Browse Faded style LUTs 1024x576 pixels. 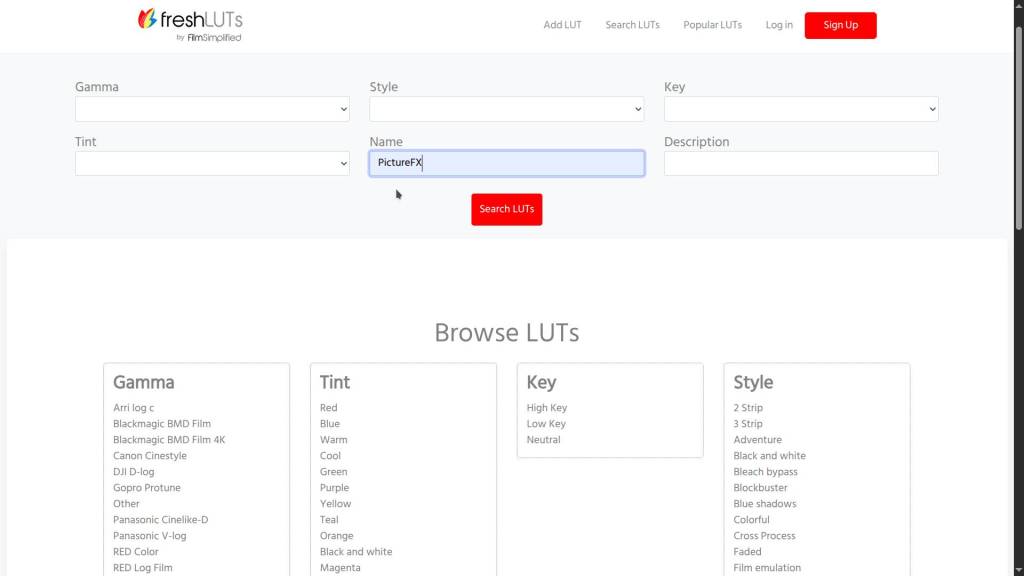click(747, 552)
